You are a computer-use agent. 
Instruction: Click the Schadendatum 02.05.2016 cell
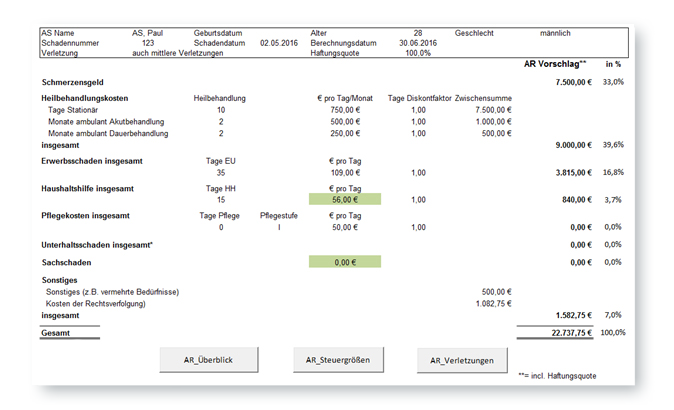[x=280, y=44]
